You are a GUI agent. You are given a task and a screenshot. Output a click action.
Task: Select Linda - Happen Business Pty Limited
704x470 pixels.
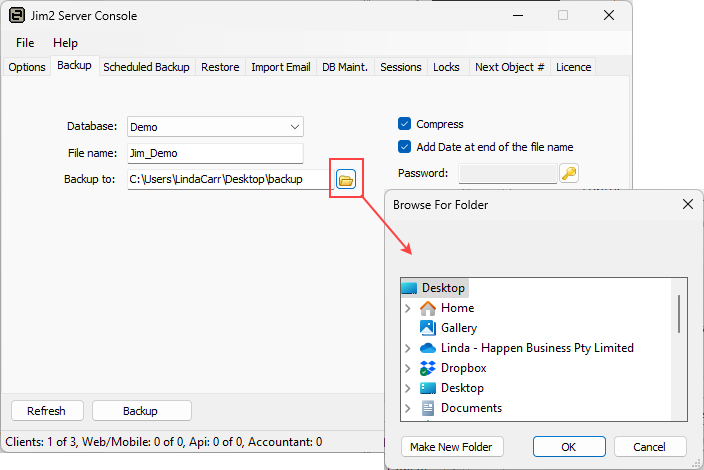tap(537, 348)
